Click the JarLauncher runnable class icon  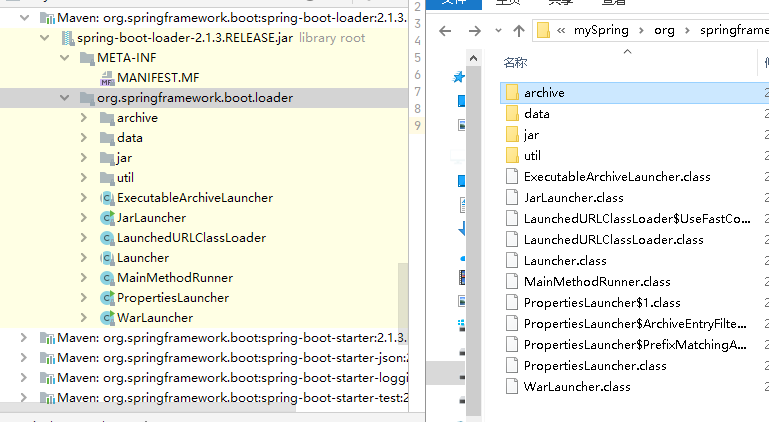107,218
